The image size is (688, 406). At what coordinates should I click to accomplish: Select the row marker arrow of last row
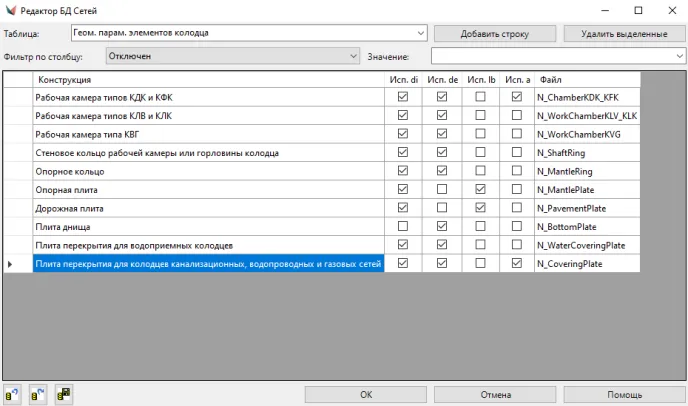tap(11, 264)
